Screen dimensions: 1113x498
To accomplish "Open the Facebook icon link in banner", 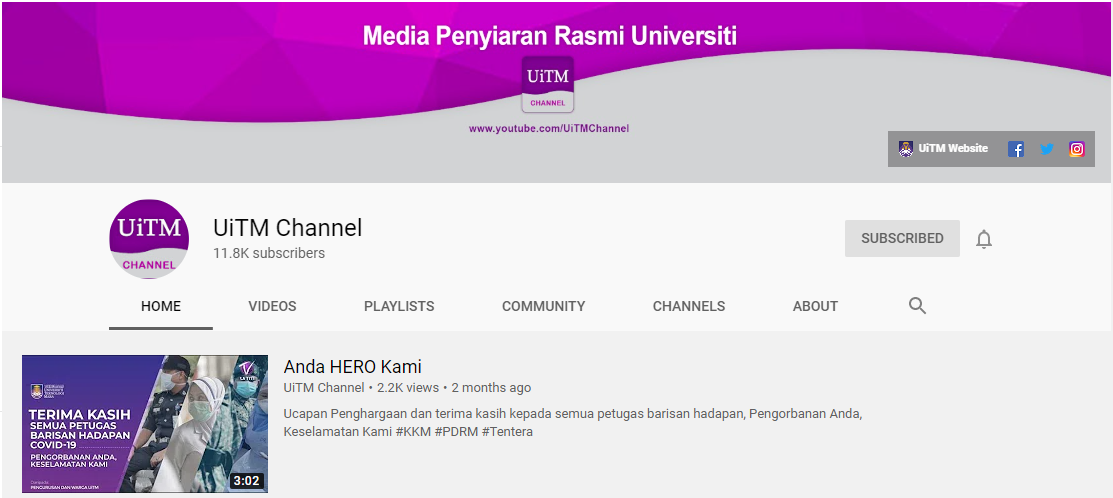I will (x=1016, y=149).
